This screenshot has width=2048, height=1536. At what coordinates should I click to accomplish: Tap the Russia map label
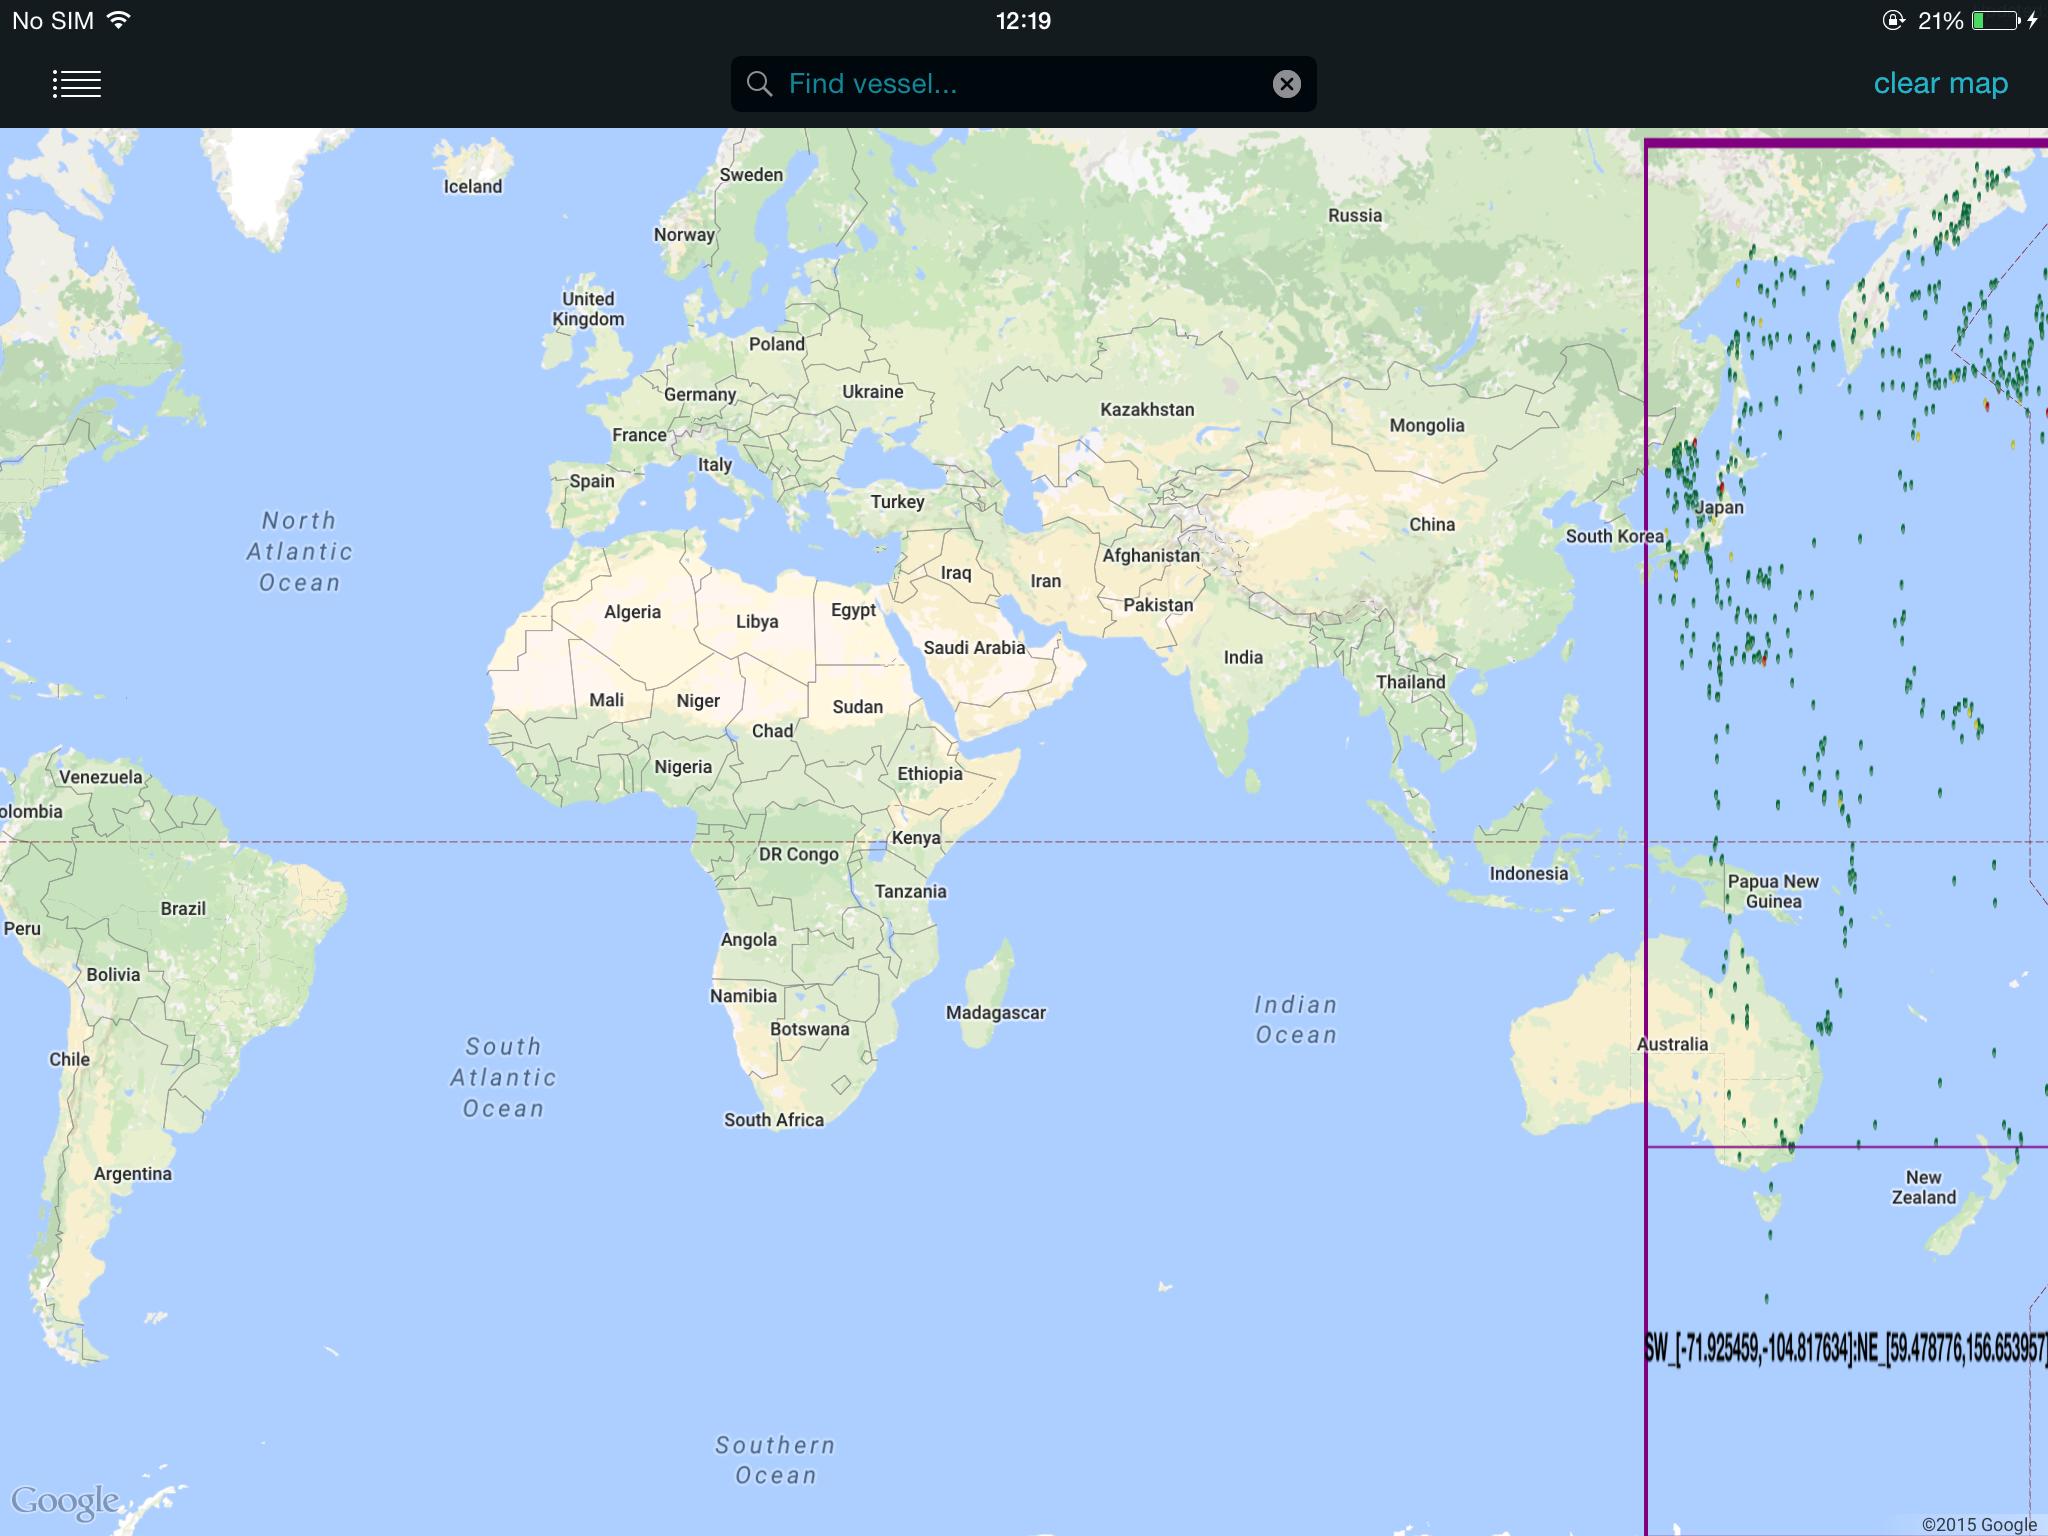click(x=1355, y=215)
